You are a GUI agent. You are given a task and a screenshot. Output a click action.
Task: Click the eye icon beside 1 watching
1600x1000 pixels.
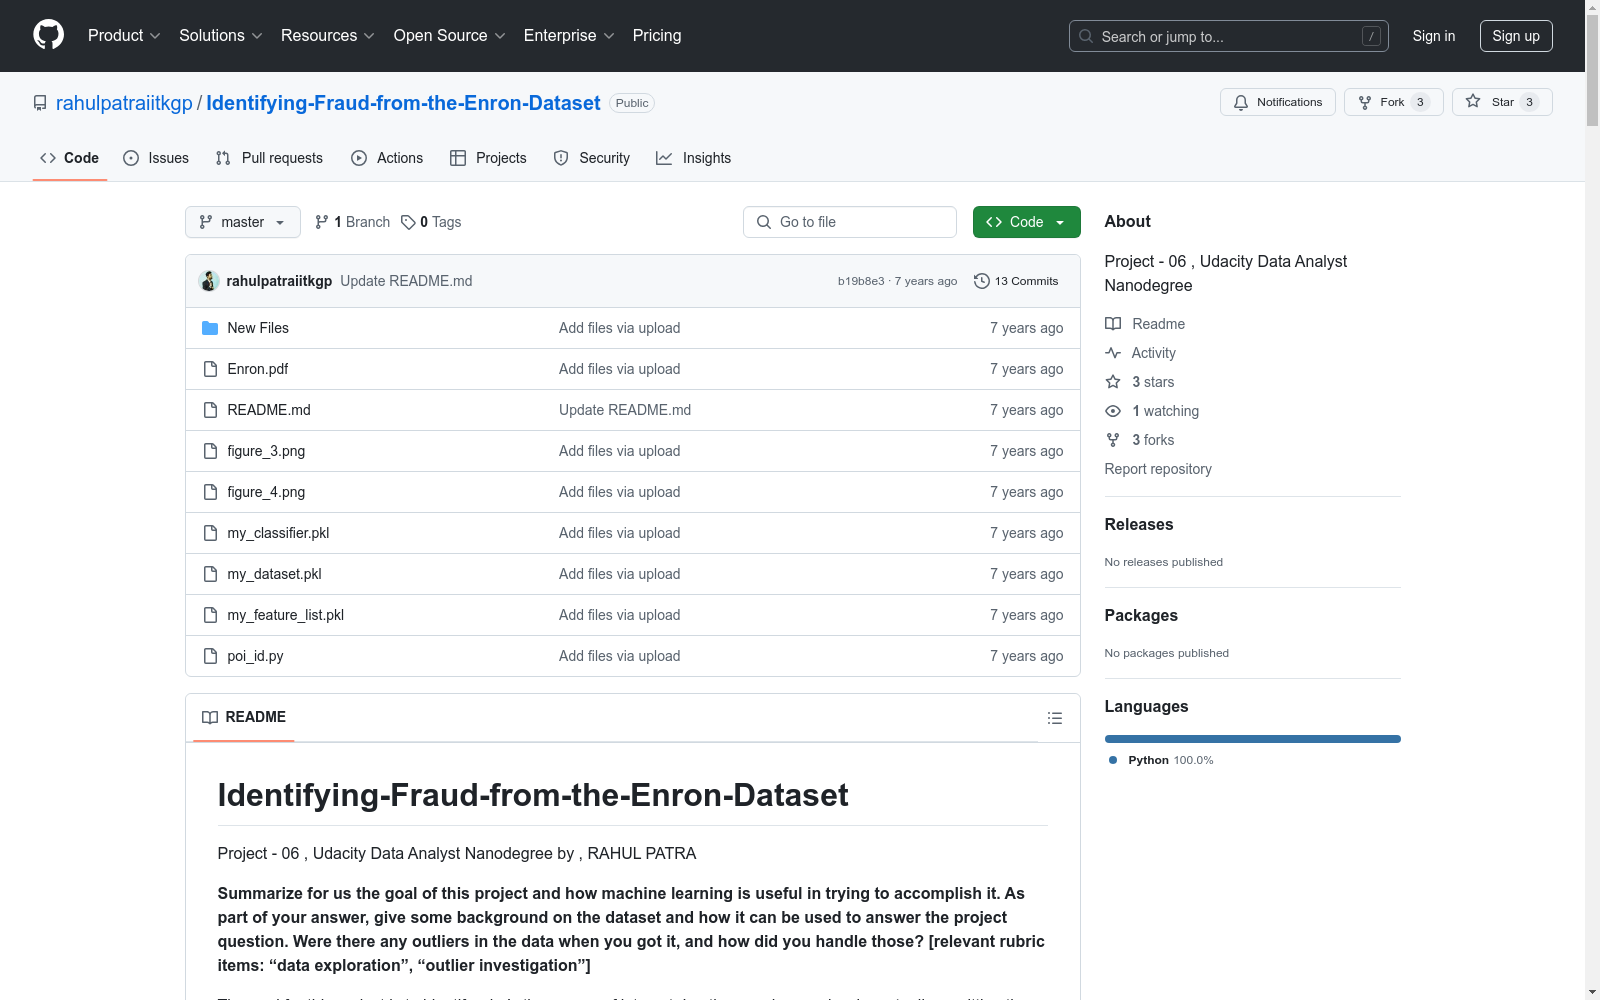pyautogui.click(x=1113, y=411)
